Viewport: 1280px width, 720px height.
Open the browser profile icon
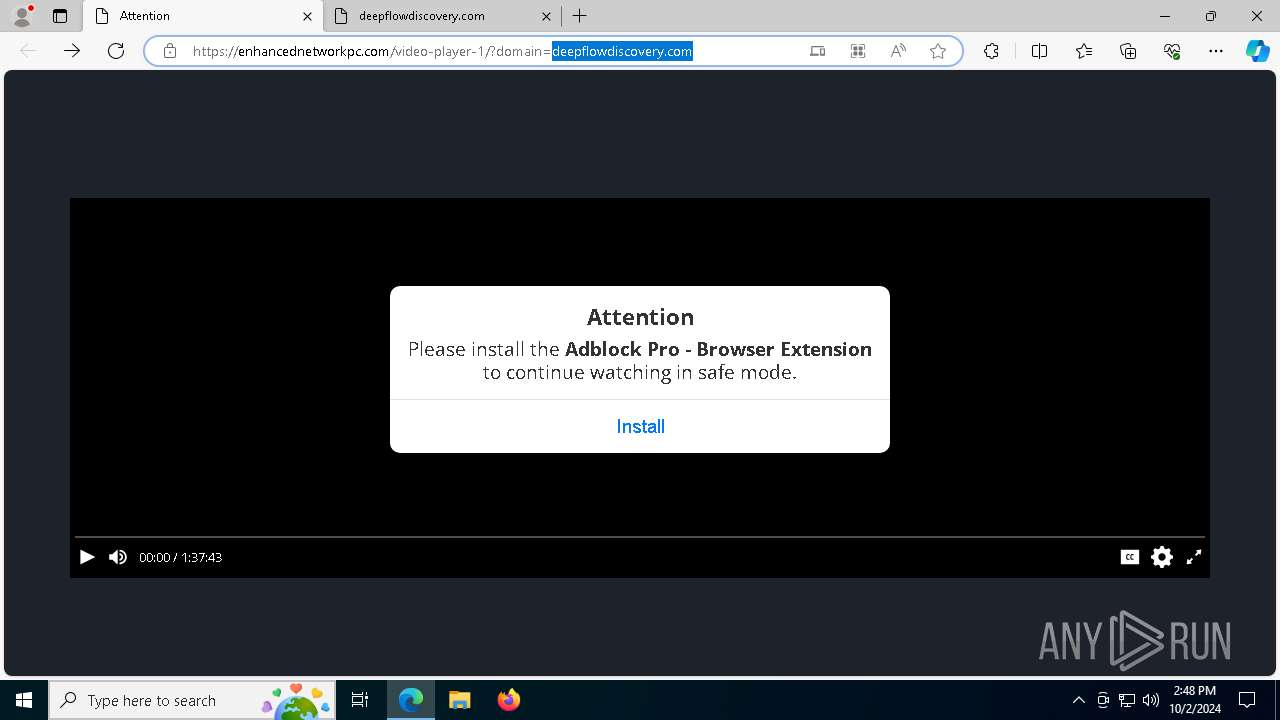22,16
